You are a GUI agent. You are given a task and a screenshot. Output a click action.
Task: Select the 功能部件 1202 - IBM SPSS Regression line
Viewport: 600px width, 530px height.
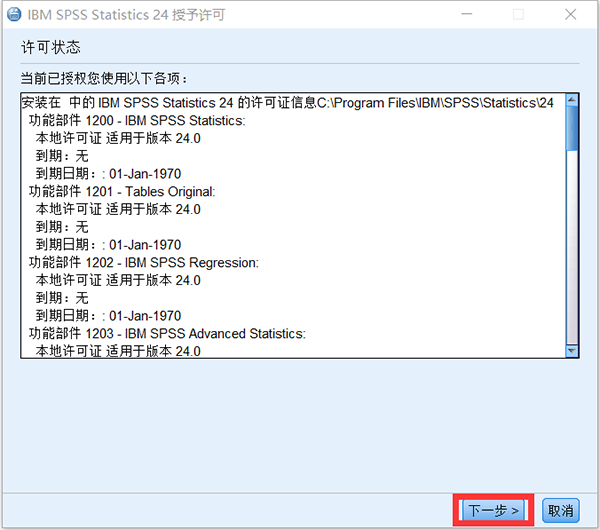click(144, 262)
